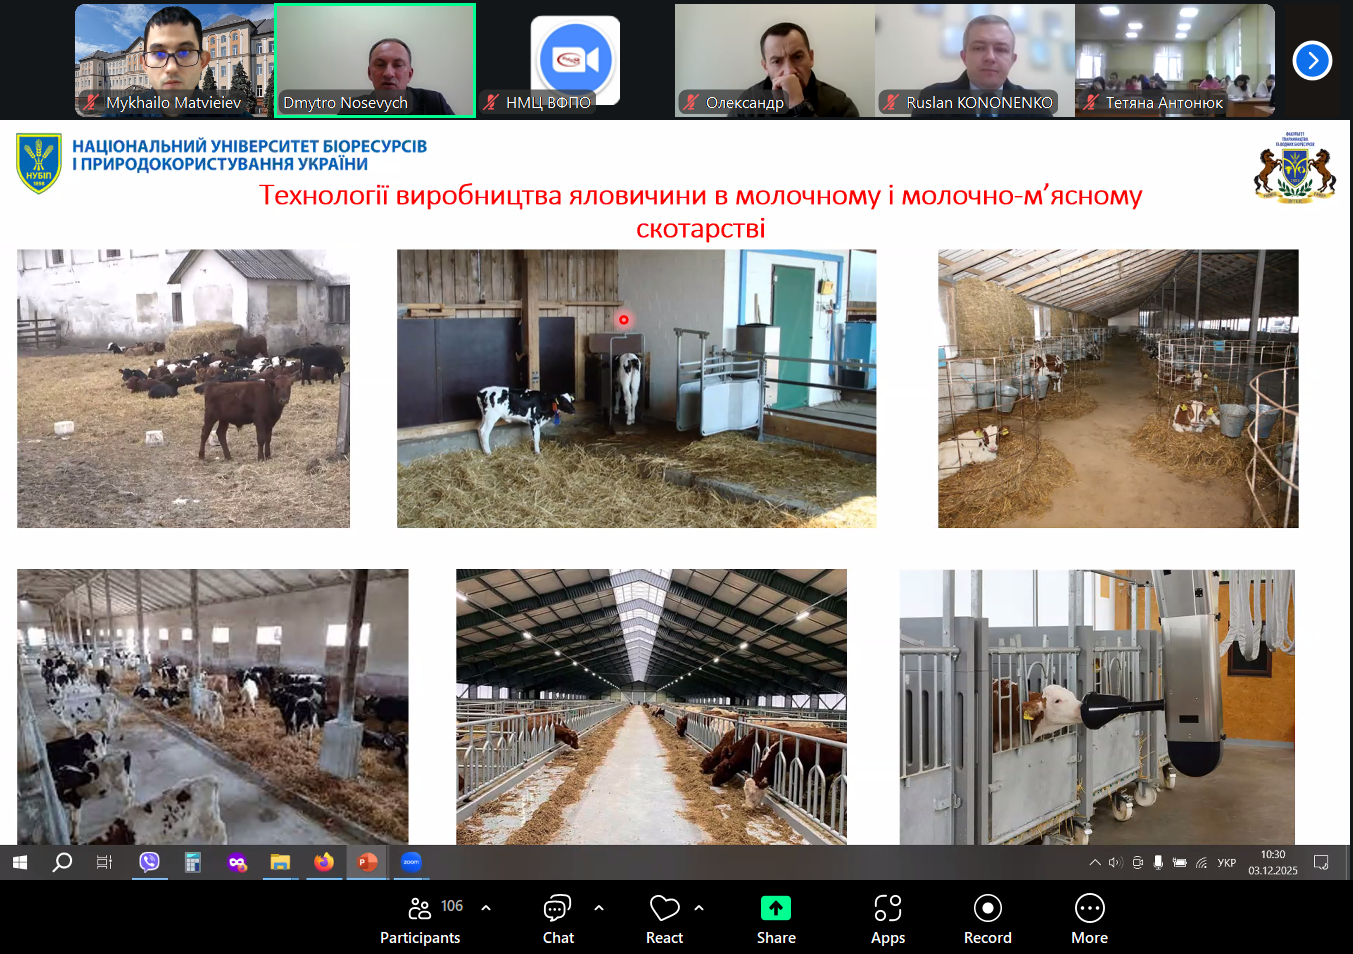Open the Zoom Apps menu

pyautogui.click(x=888, y=920)
